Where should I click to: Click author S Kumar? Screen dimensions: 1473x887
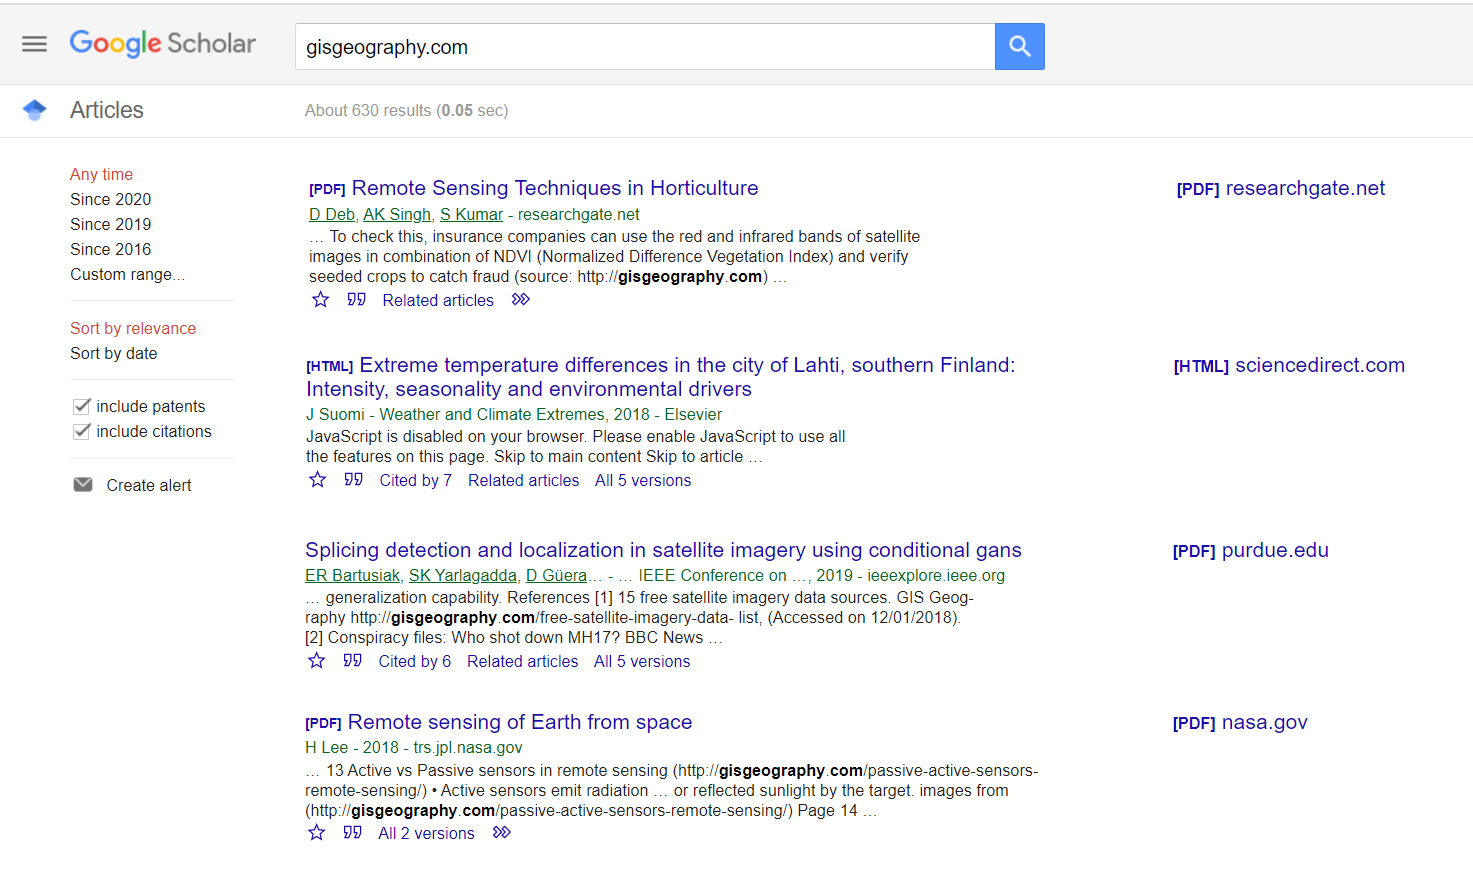click(472, 214)
